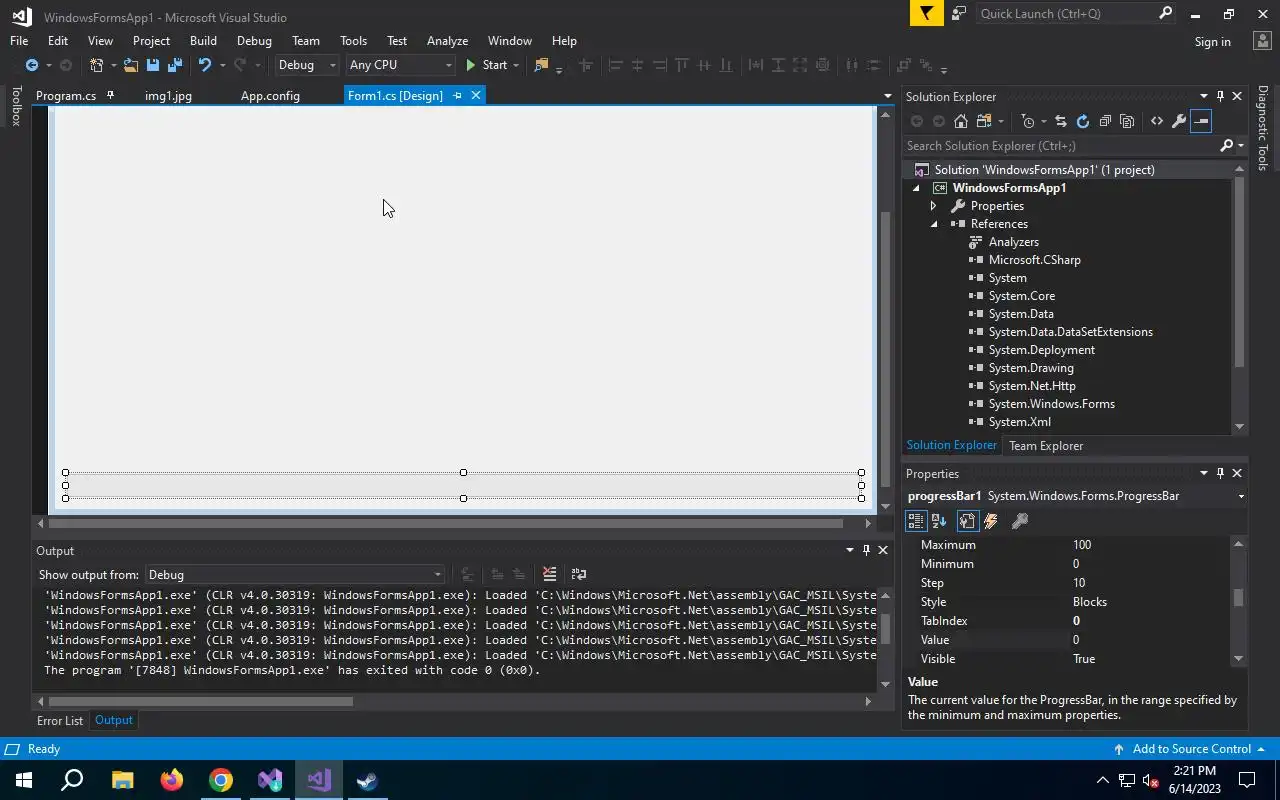The image size is (1280, 800).
Task: Undo the last action
Action: (205, 65)
